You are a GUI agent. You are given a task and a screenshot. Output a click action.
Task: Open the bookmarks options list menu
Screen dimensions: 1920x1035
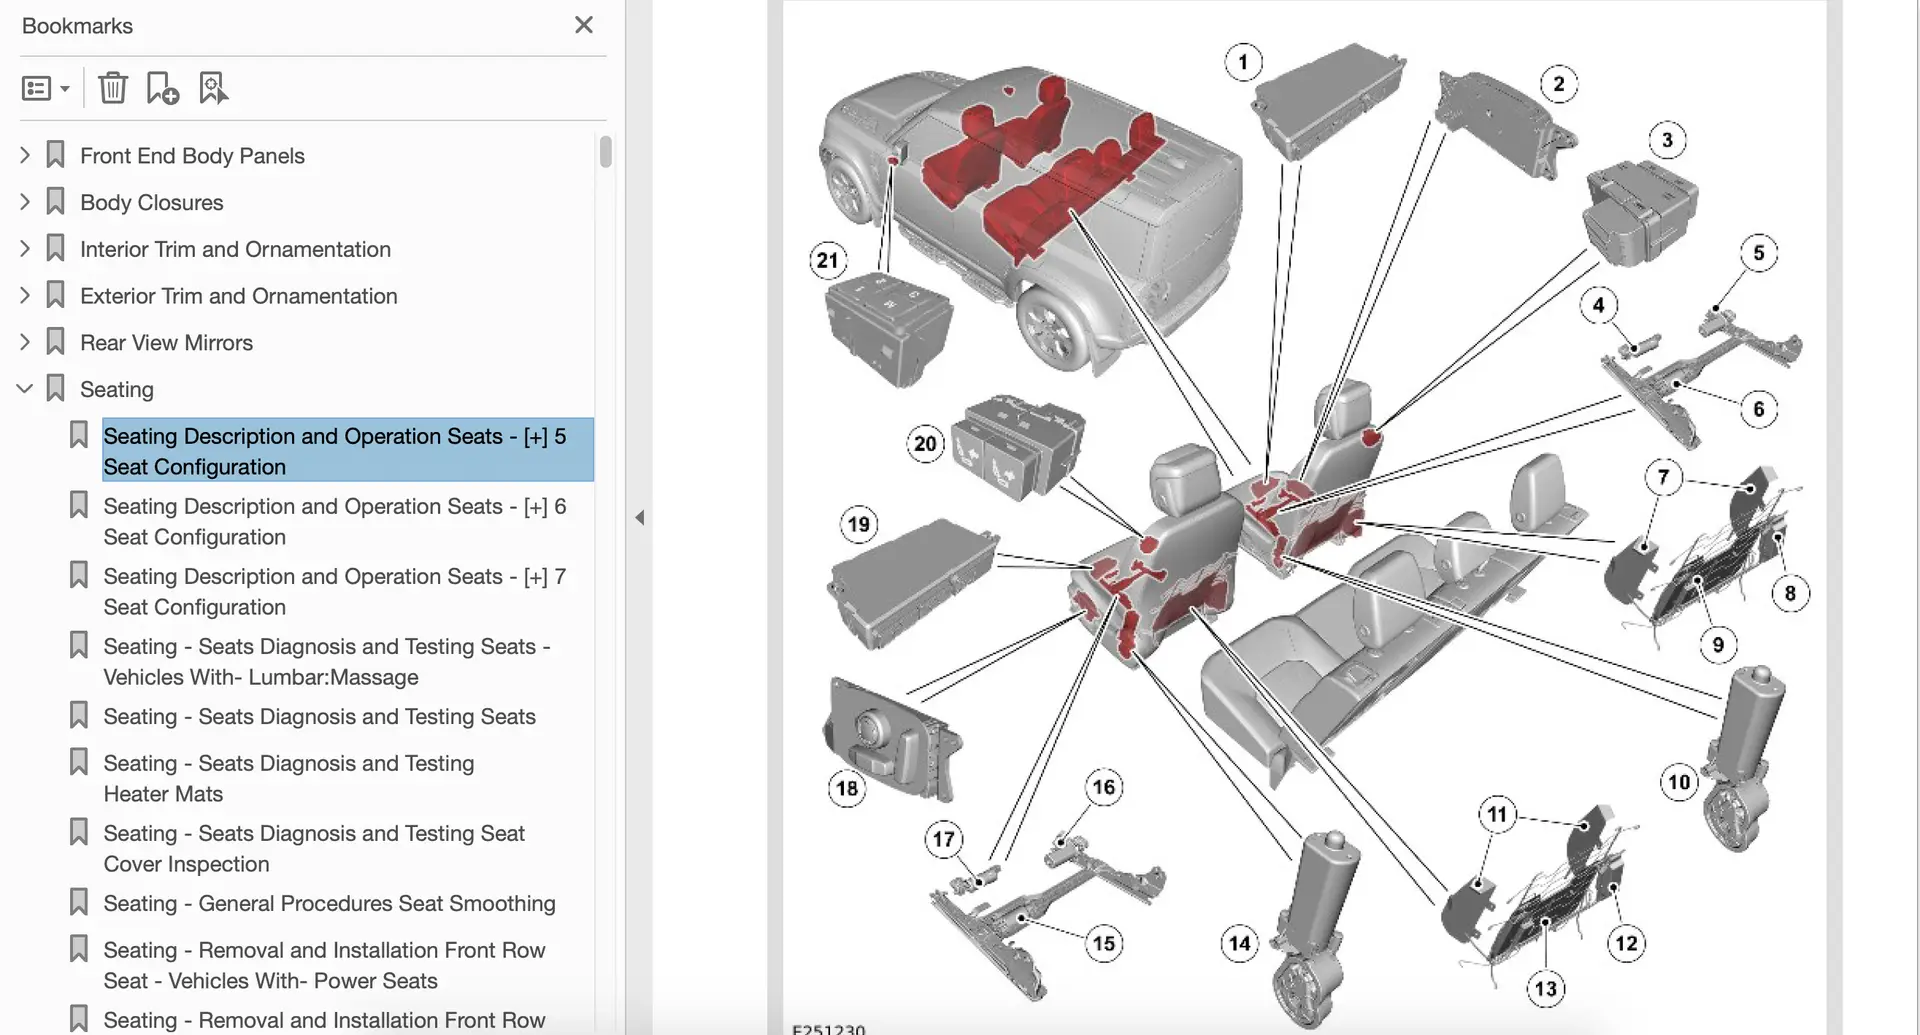[x=45, y=89]
